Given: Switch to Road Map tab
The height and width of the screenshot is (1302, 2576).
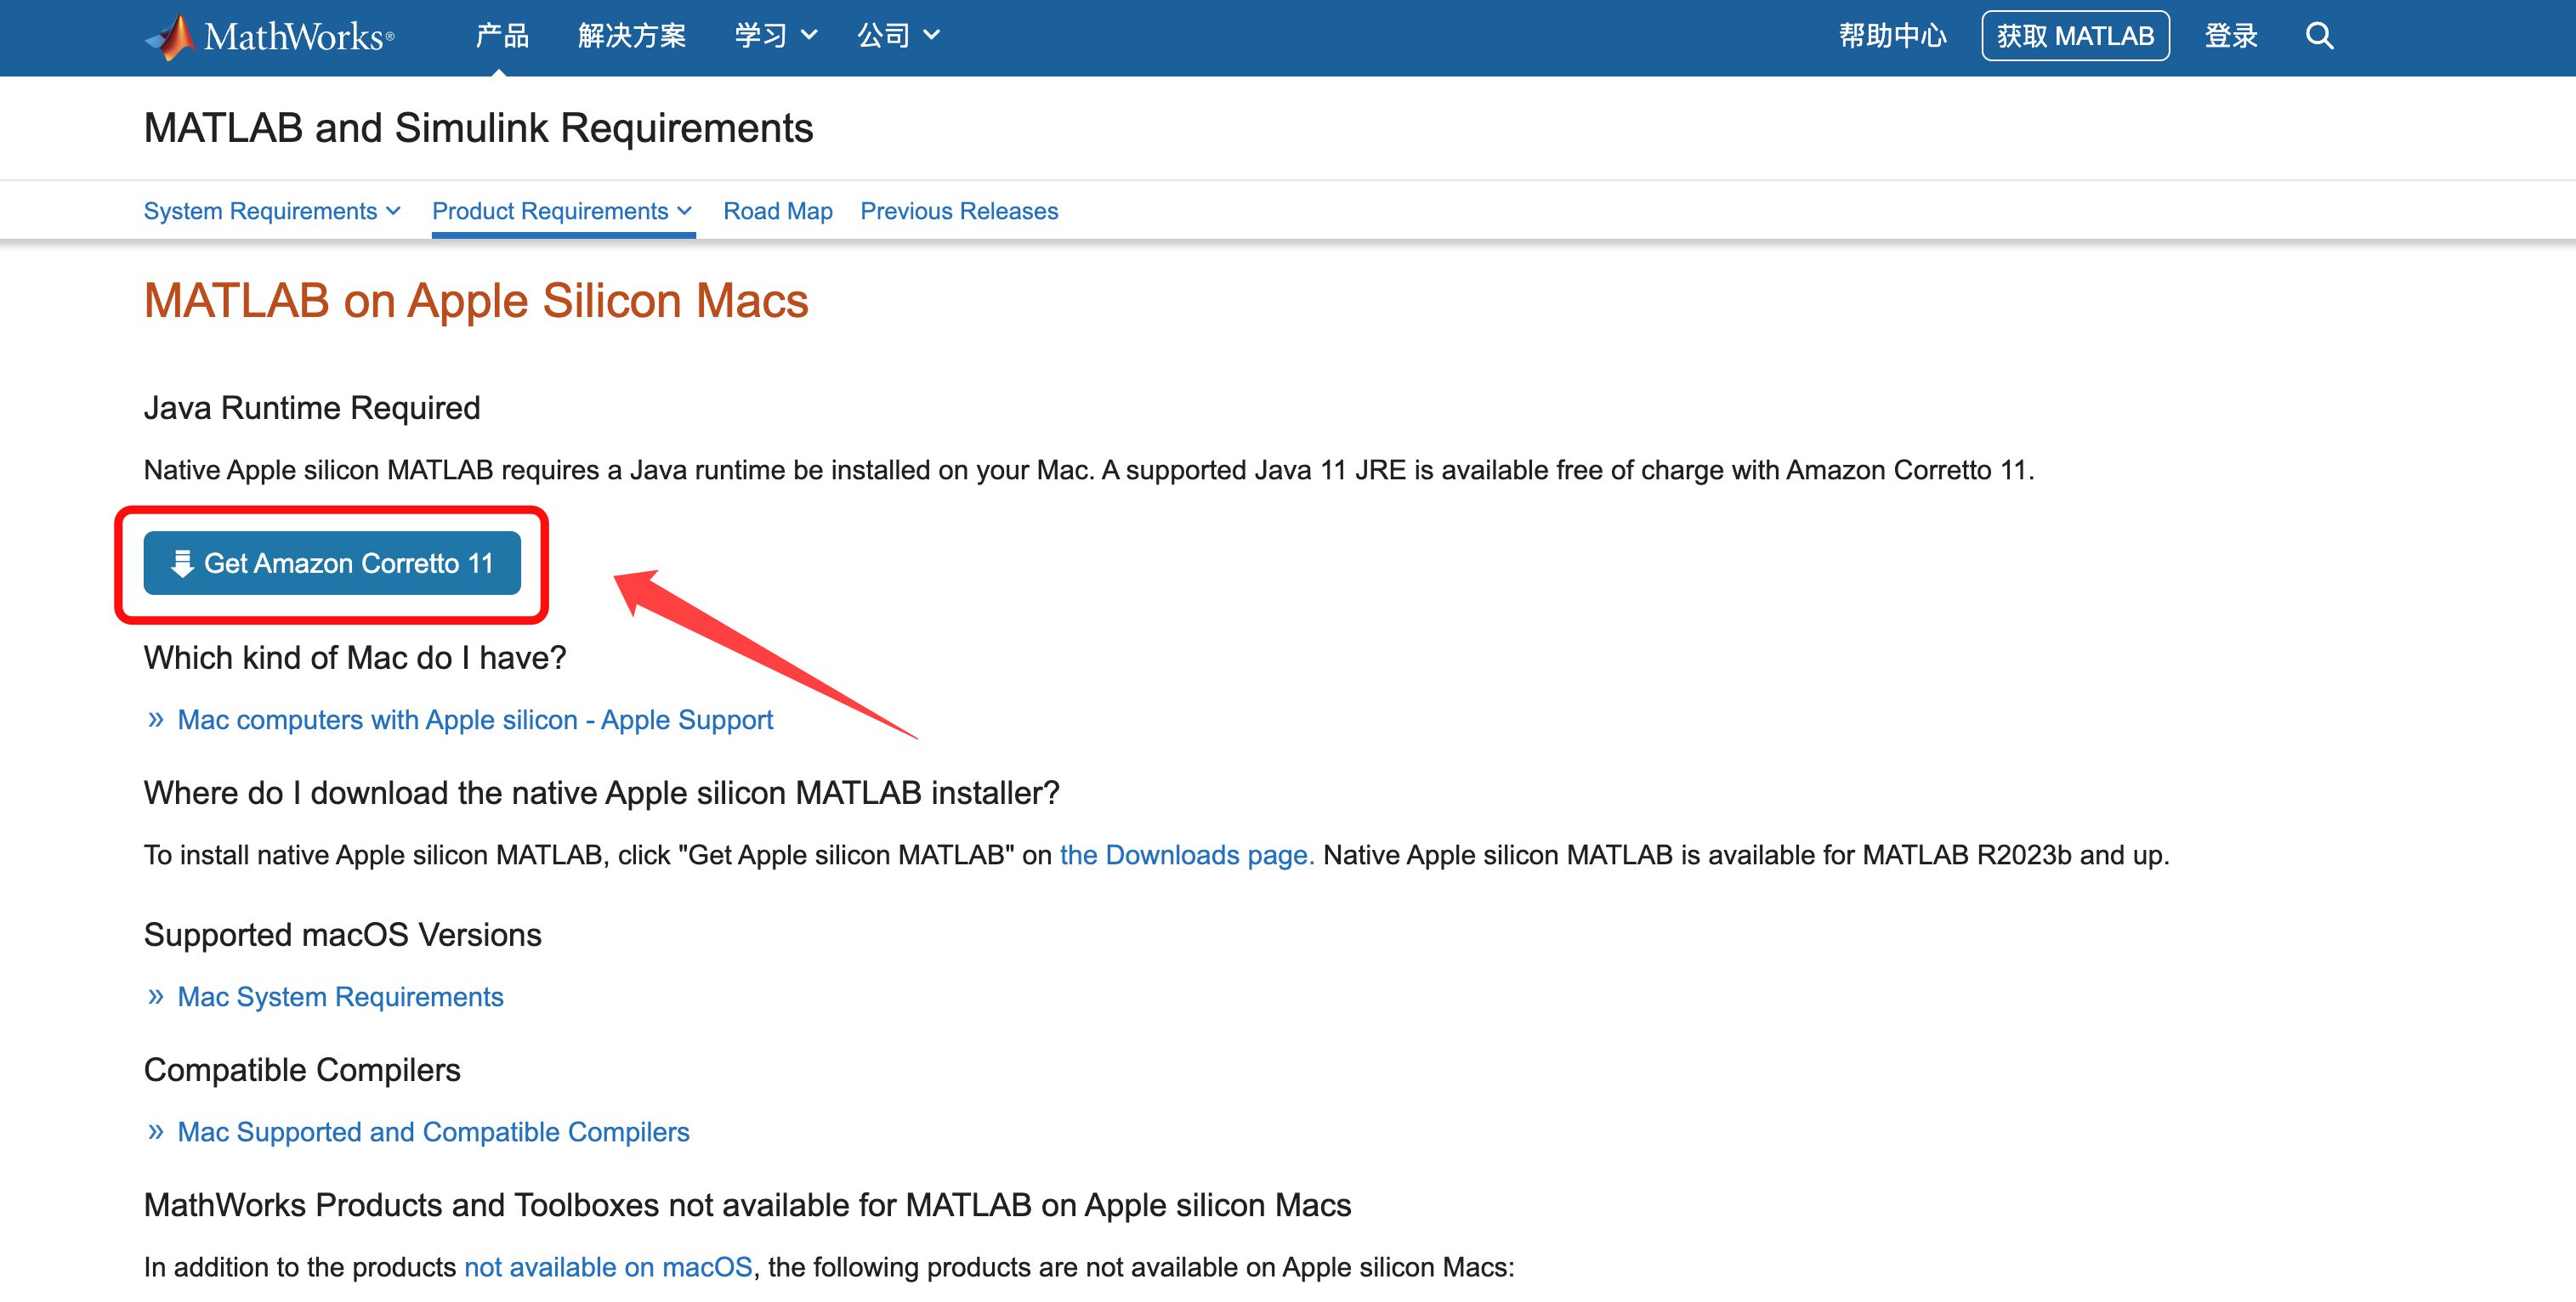Looking at the screenshot, I should [778, 211].
